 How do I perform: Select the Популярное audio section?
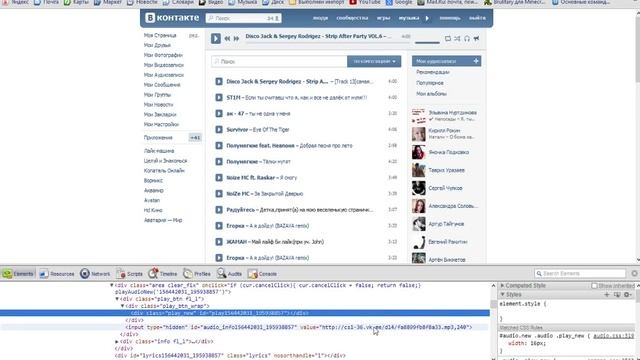(x=430, y=83)
